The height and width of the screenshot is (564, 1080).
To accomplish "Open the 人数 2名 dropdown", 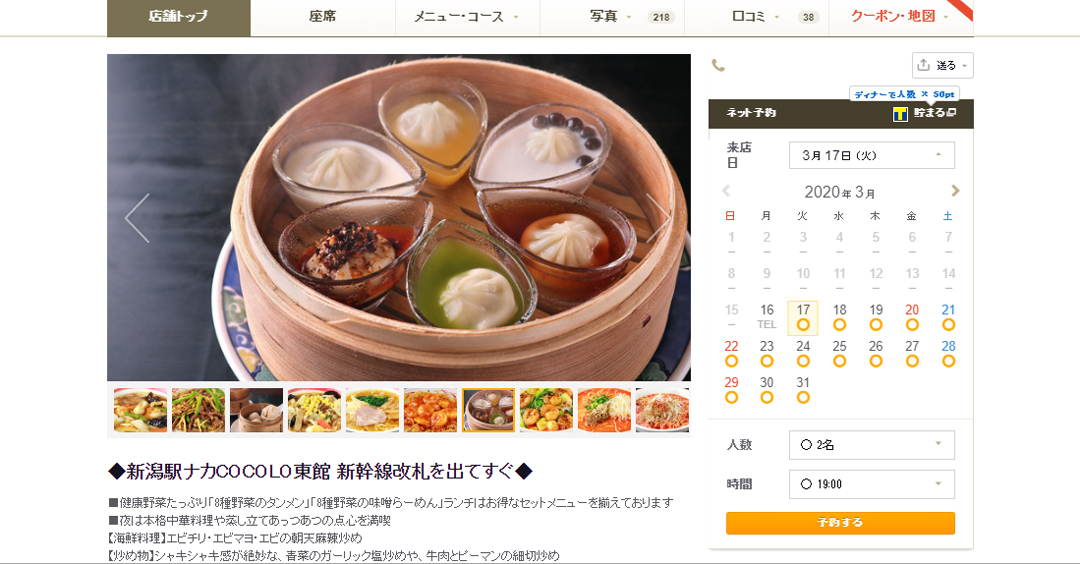I will click(x=871, y=445).
